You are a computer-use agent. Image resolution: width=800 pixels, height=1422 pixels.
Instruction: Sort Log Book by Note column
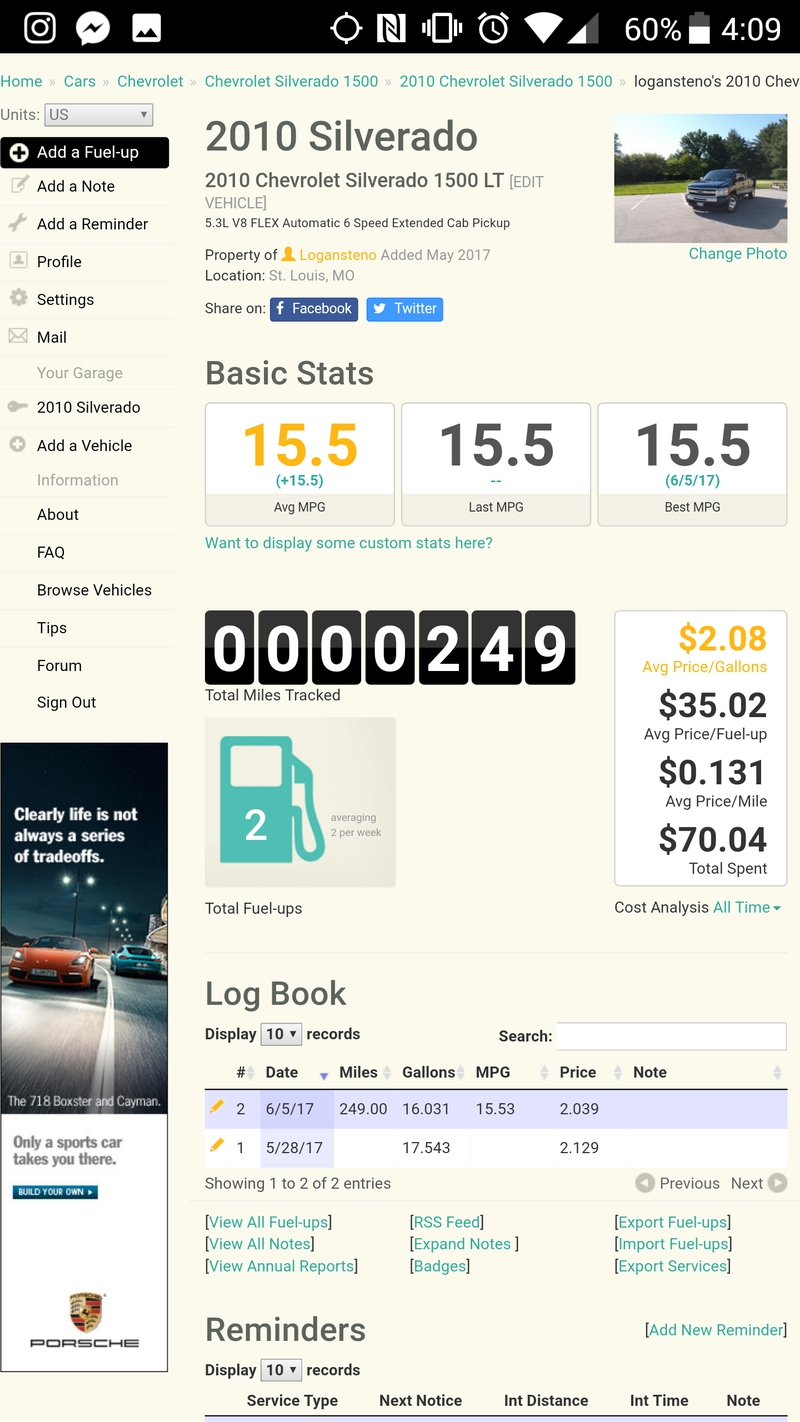[x=707, y=1072]
